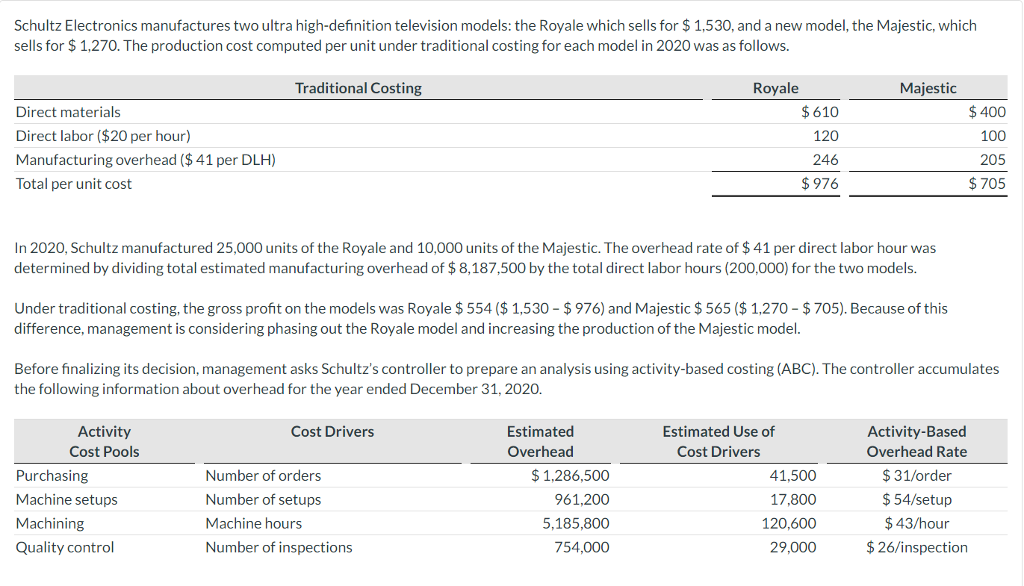The height and width of the screenshot is (586, 1024).
Task: Click the Activity-Based Overhead Rate header
Action: point(917,440)
